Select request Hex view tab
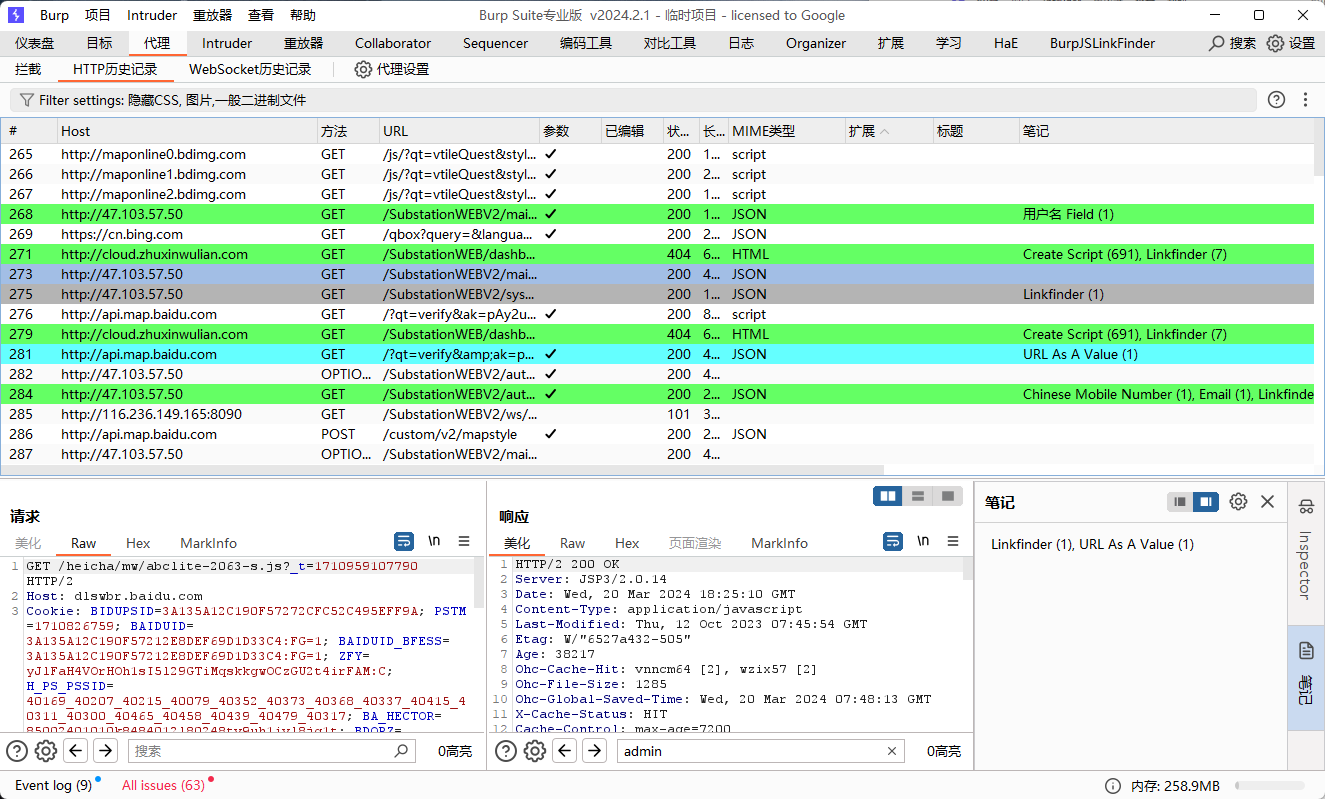Viewport: 1325px width, 799px height. (138, 543)
